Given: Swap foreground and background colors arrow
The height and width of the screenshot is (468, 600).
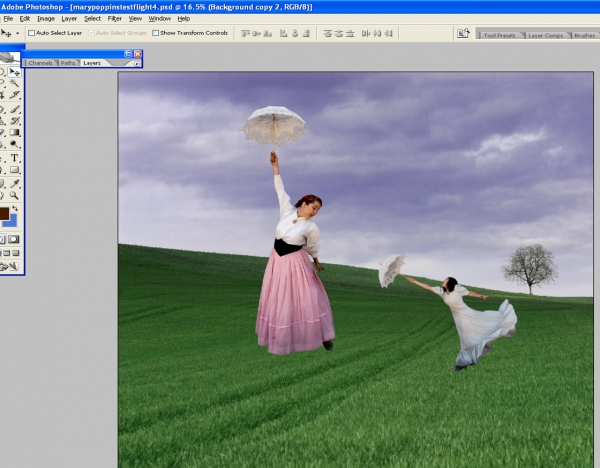Looking at the screenshot, I should click(x=15, y=209).
